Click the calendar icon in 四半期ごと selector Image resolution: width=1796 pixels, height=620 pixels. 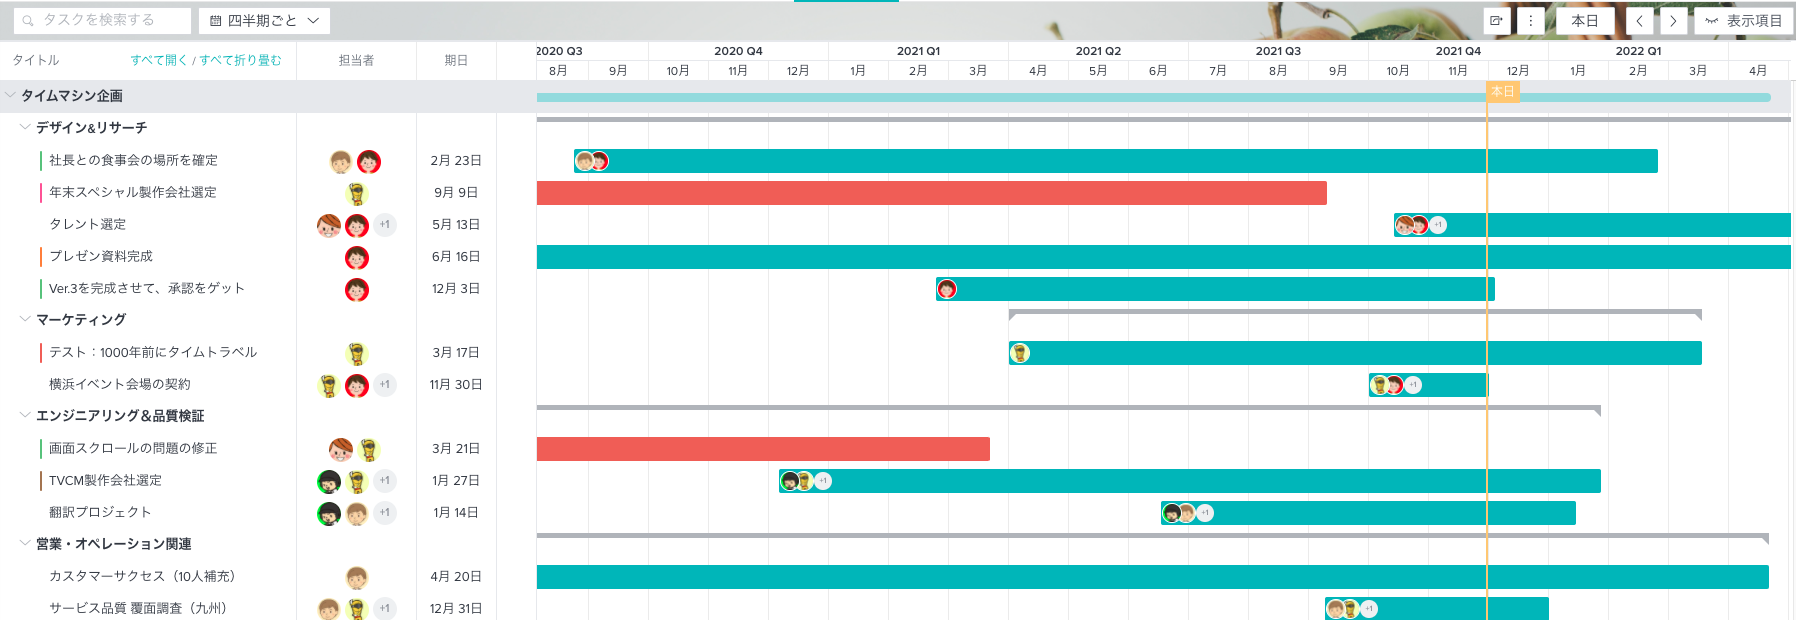click(x=215, y=20)
